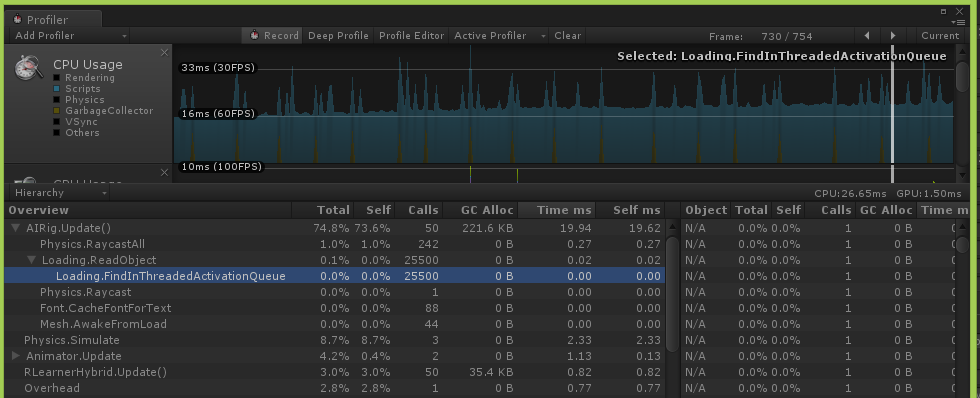This screenshot has width=980, height=398.
Task: Select Loading.FindInThreadedActivationQueue row
Action: [334, 276]
